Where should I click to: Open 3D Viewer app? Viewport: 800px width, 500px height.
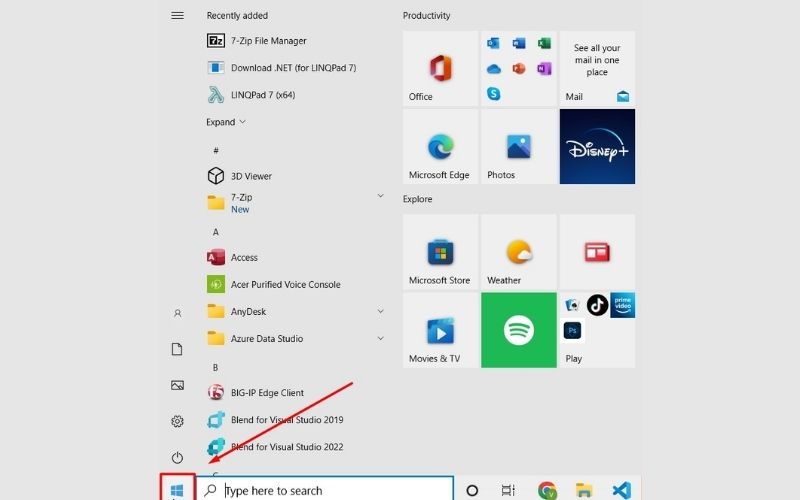[x=239, y=176]
